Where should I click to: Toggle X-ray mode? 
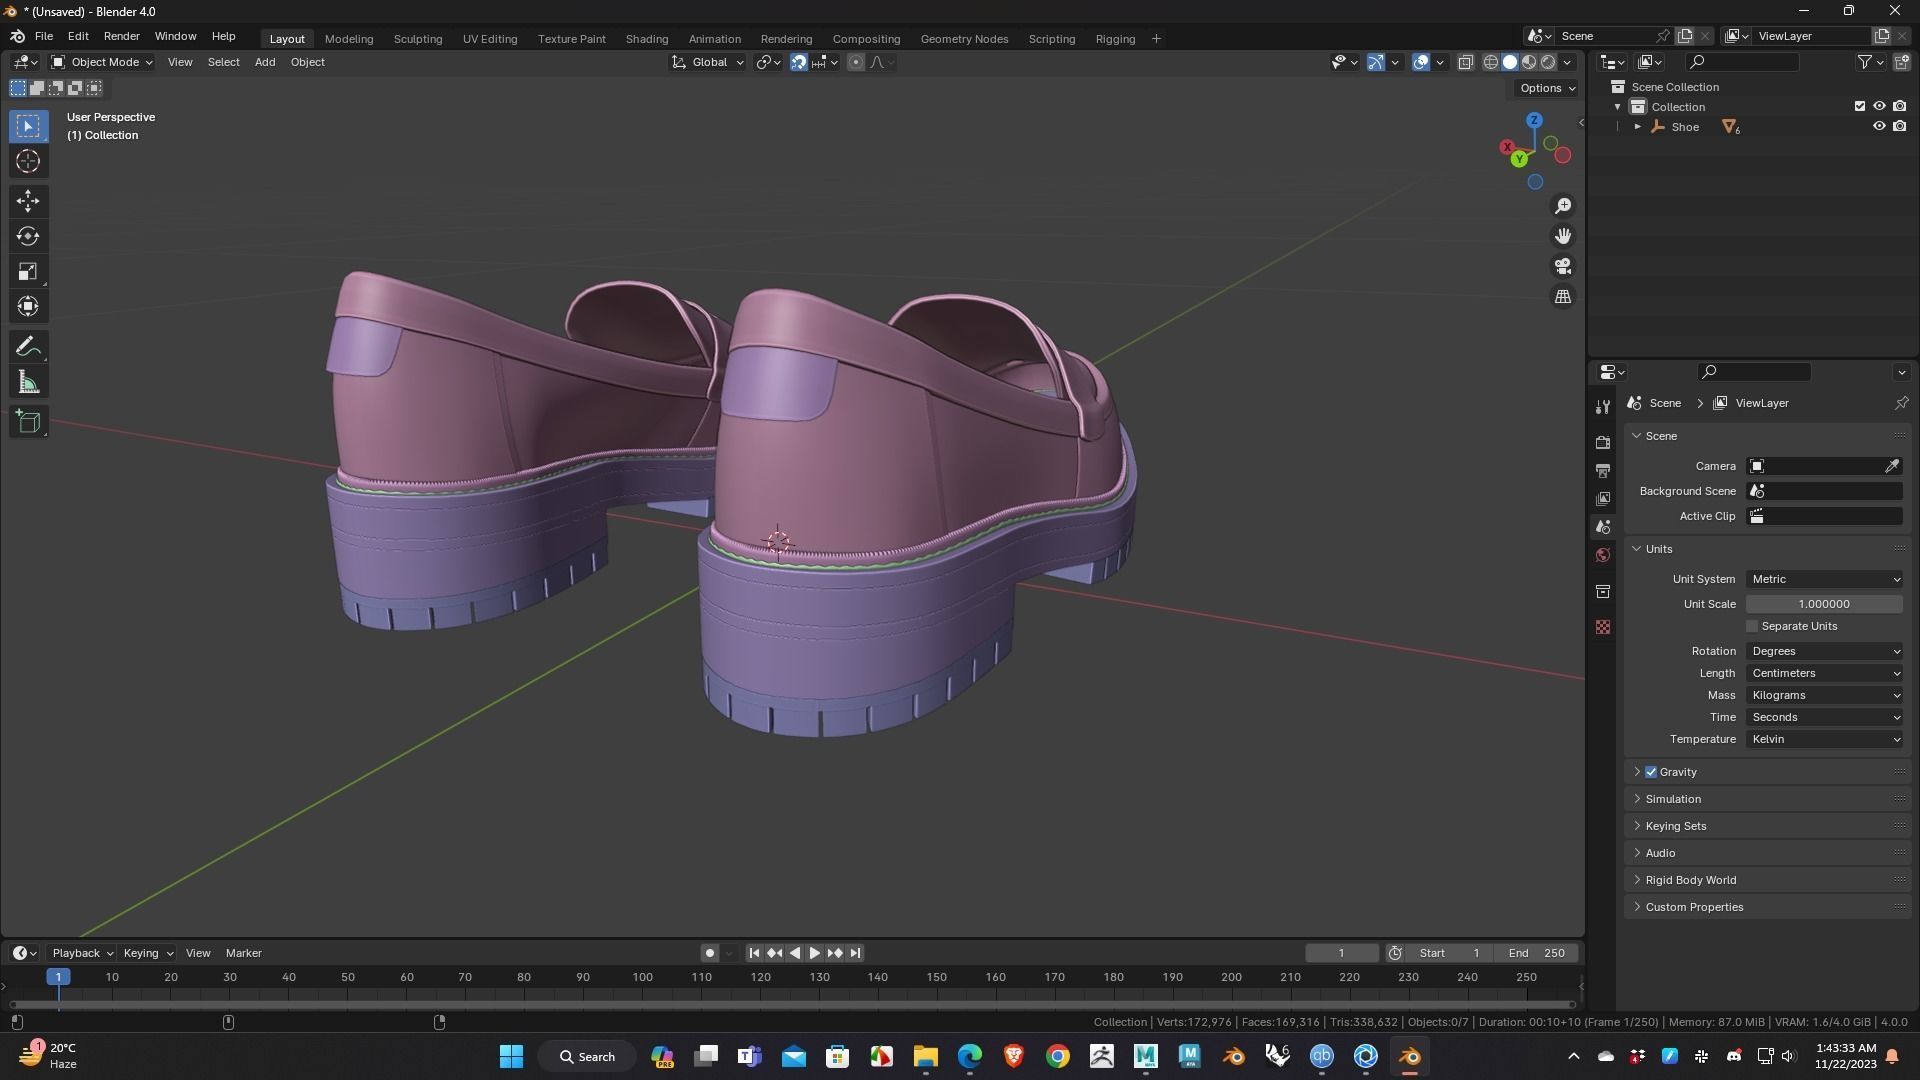1465,62
